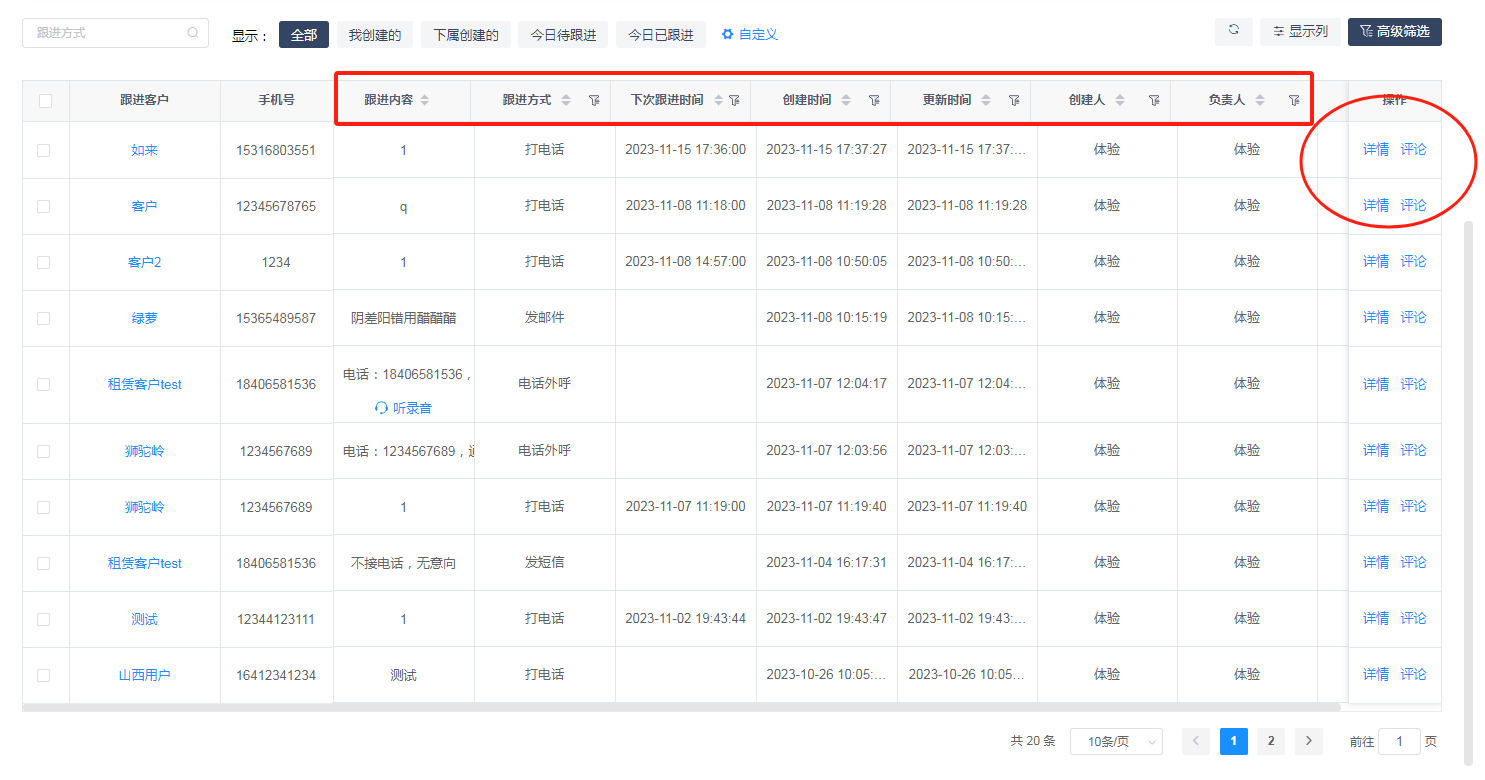This screenshot has width=1485, height=780.
Task: Check the checkbox for 如来 row
Action: pos(43,150)
